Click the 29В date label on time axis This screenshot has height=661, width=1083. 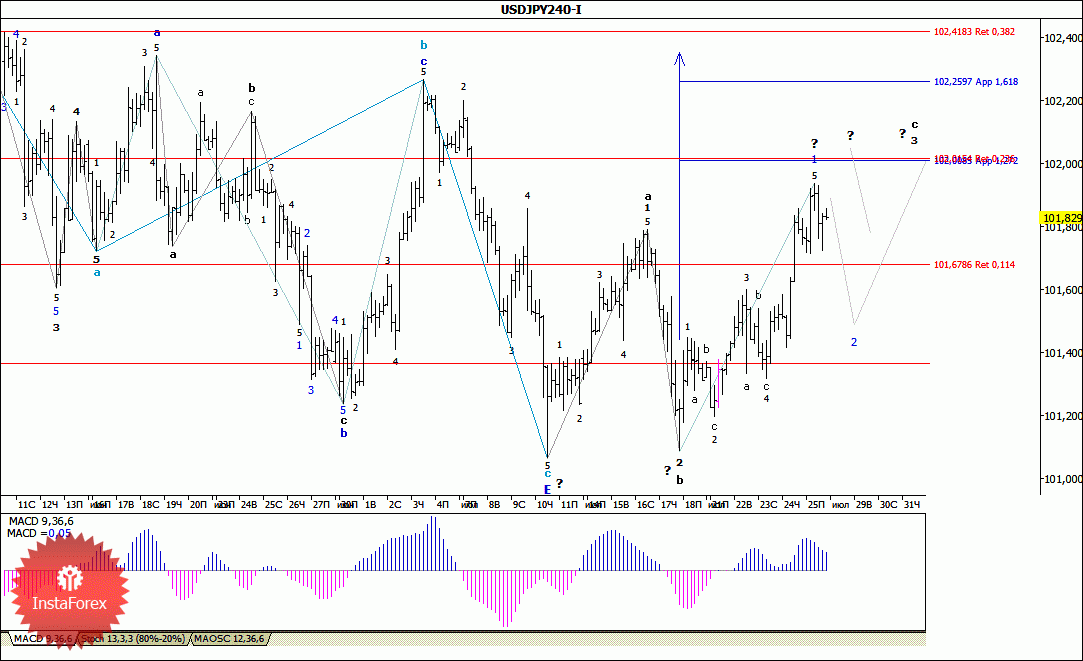click(x=864, y=505)
